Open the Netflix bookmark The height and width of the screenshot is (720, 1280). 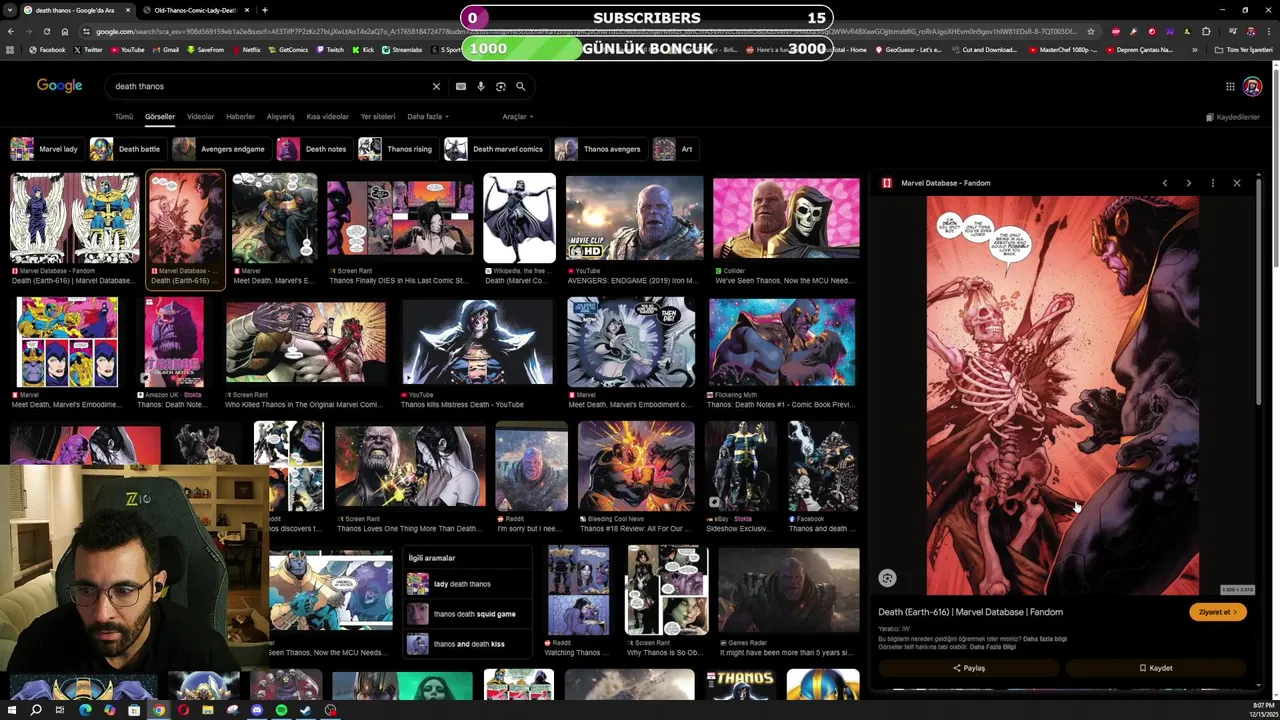(246, 49)
